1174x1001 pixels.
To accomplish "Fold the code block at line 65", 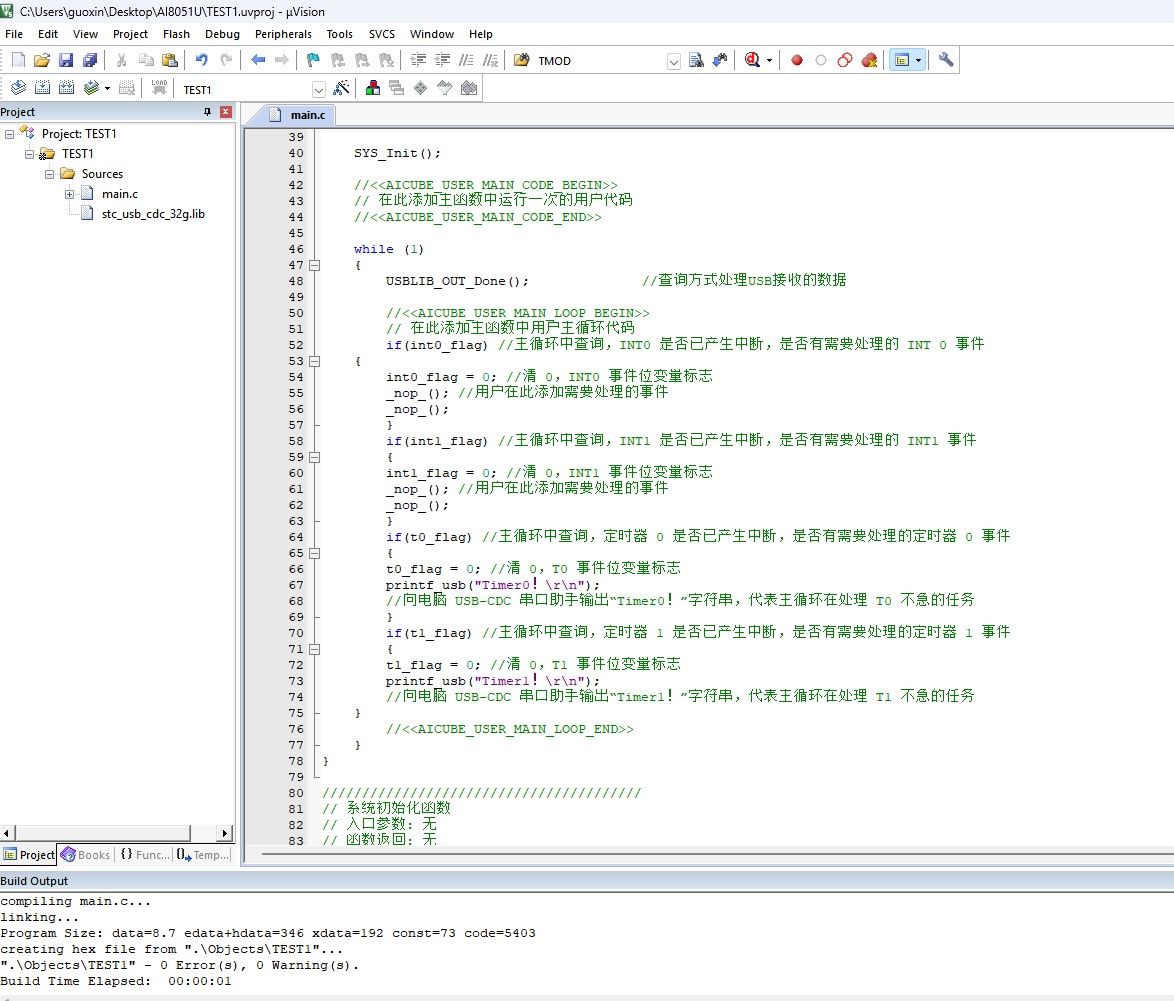I will [x=314, y=553].
